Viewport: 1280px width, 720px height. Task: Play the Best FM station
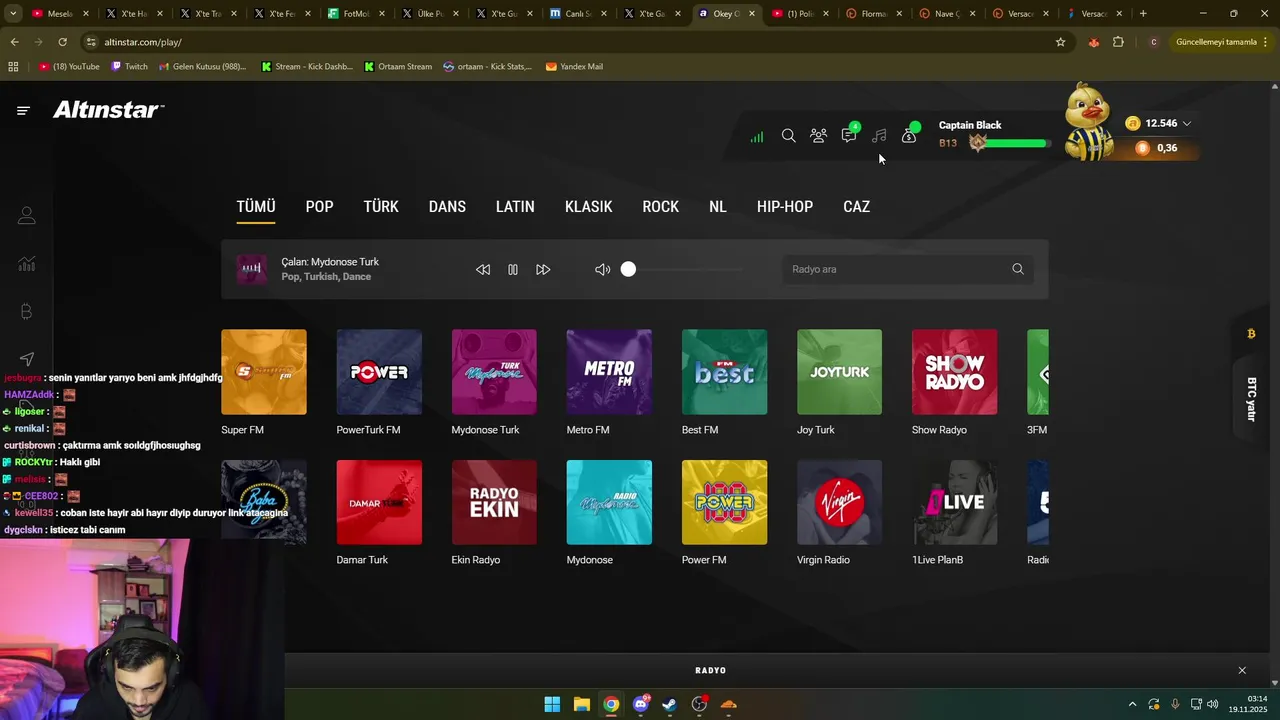tap(724, 372)
